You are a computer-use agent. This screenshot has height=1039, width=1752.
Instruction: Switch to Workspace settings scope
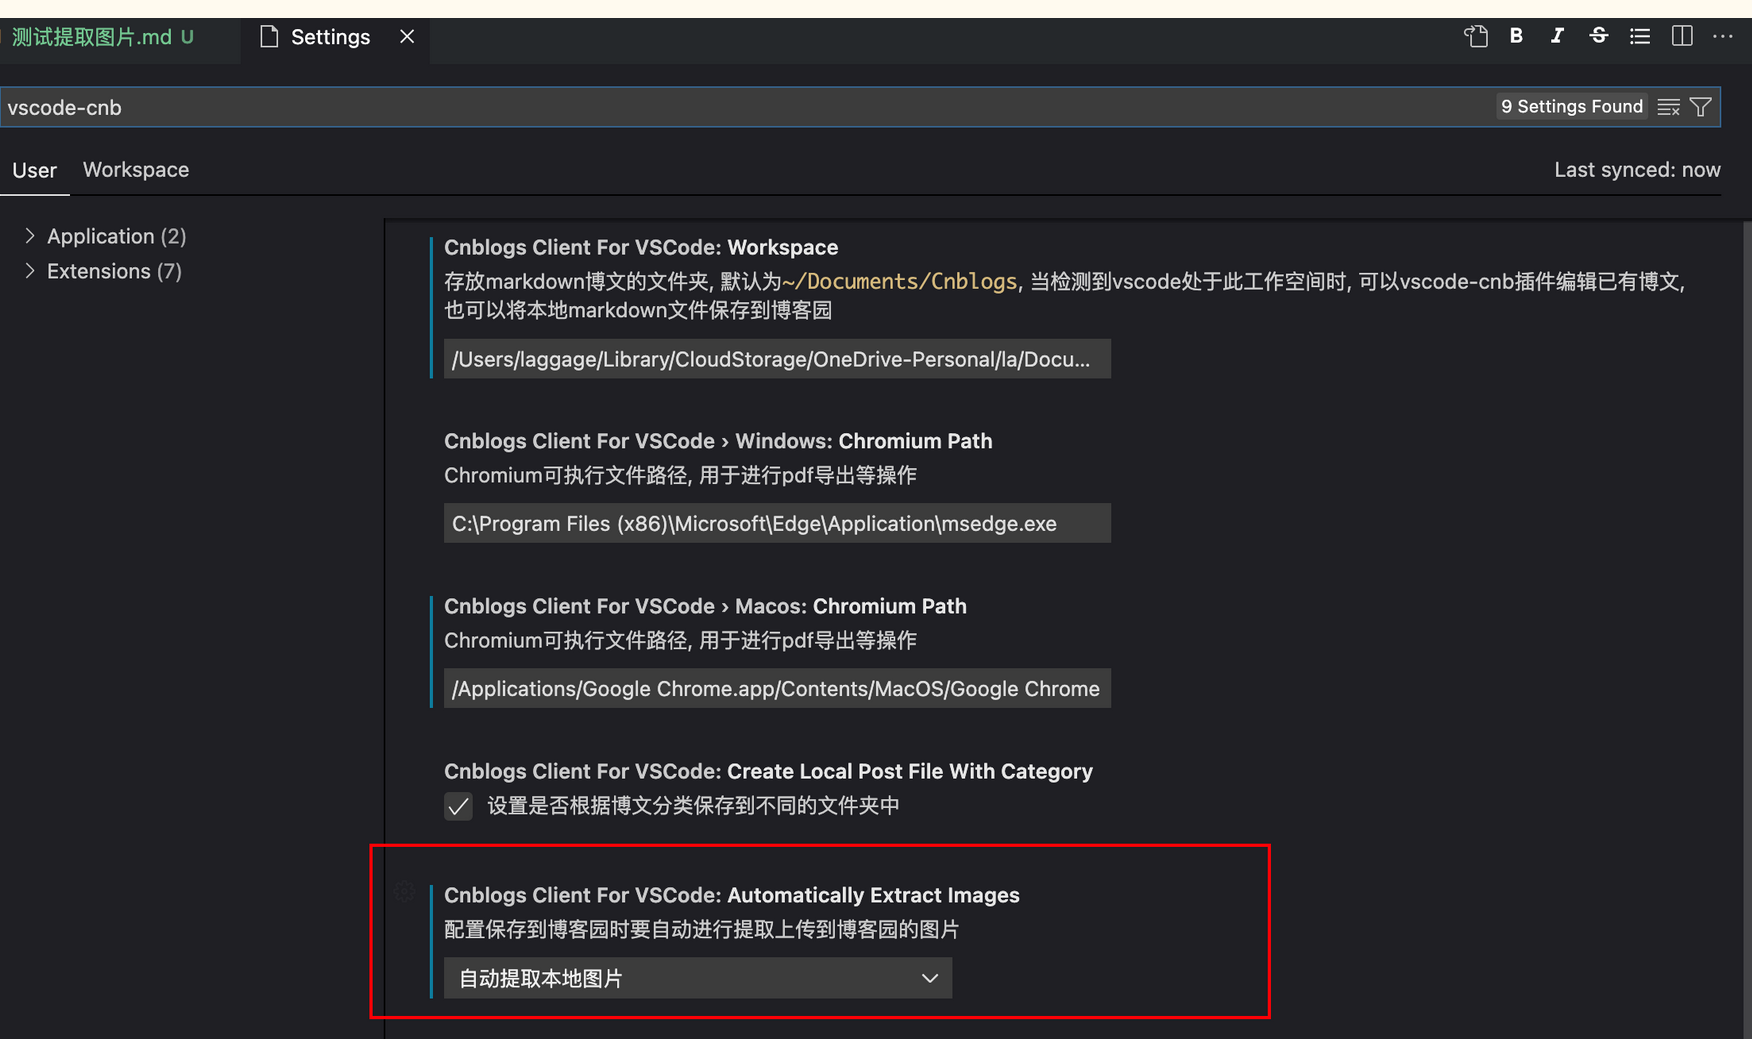pyautogui.click(x=136, y=170)
